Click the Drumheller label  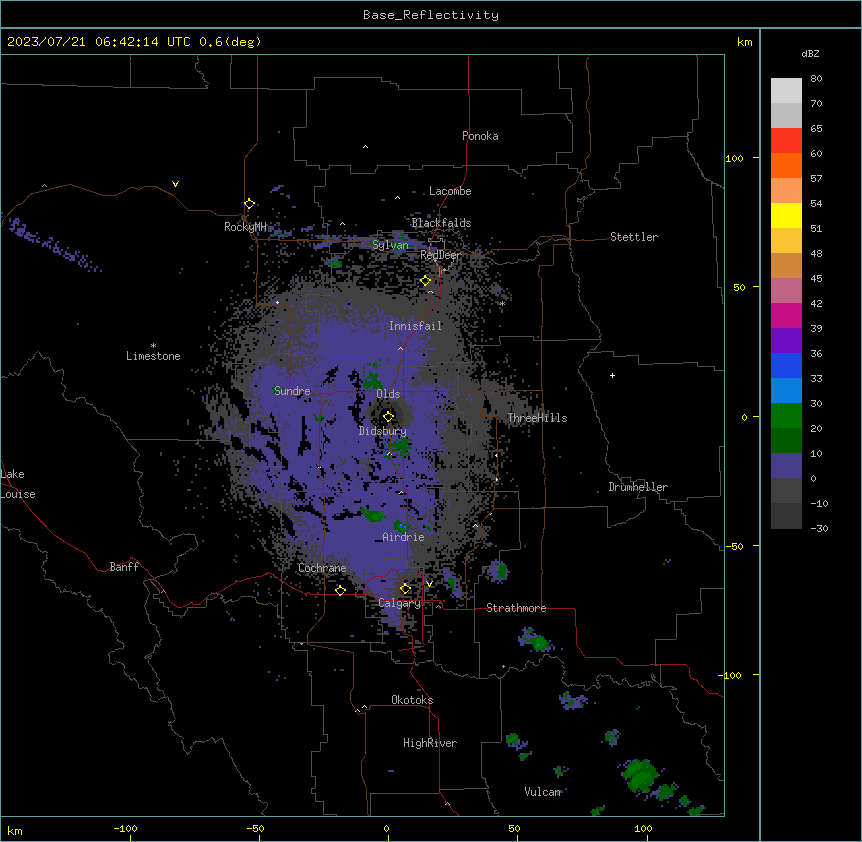coord(638,487)
